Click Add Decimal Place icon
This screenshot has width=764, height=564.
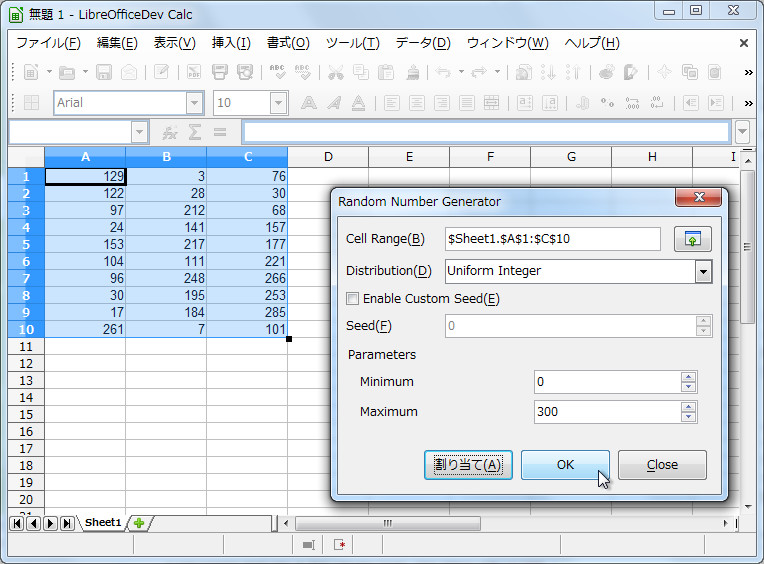632,103
